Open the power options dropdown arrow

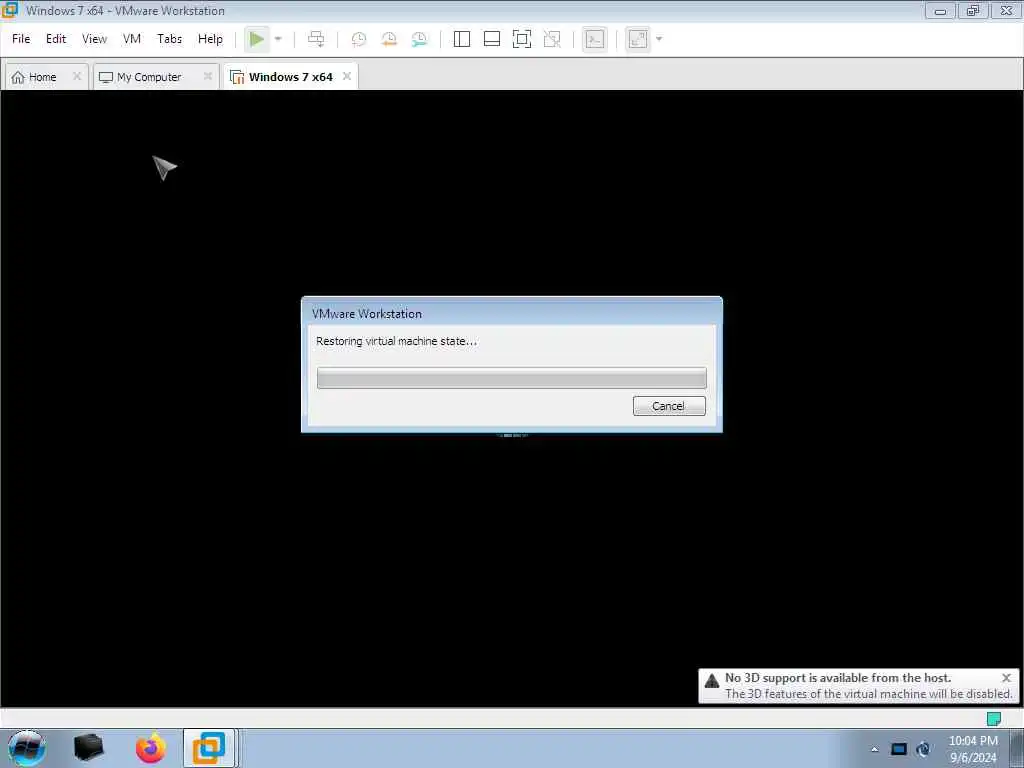click(278, 39)
